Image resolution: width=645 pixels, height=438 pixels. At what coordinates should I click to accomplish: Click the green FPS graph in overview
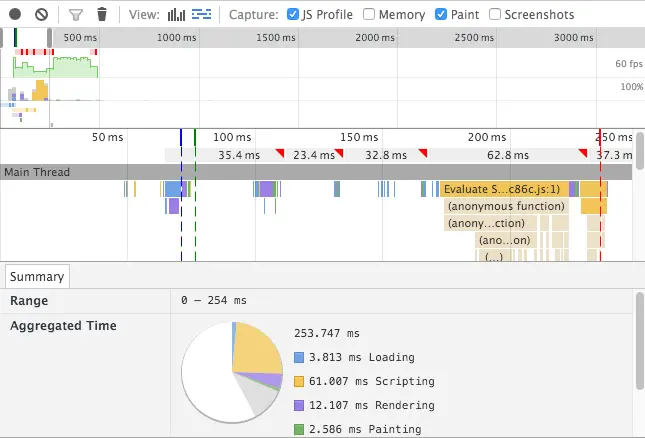56,67
